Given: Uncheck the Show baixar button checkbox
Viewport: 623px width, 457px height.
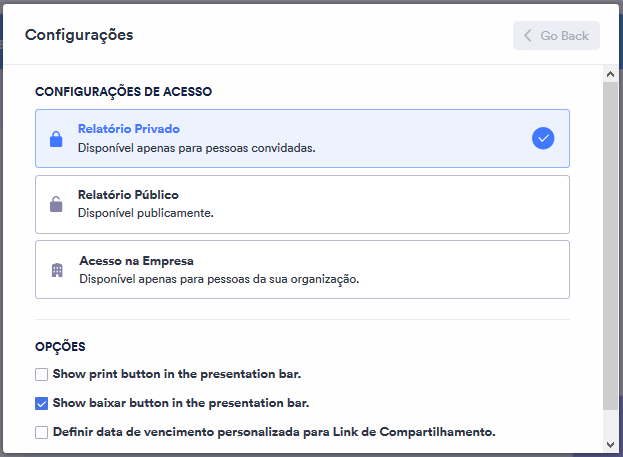Looking at the screenshot, I should 42,404.
